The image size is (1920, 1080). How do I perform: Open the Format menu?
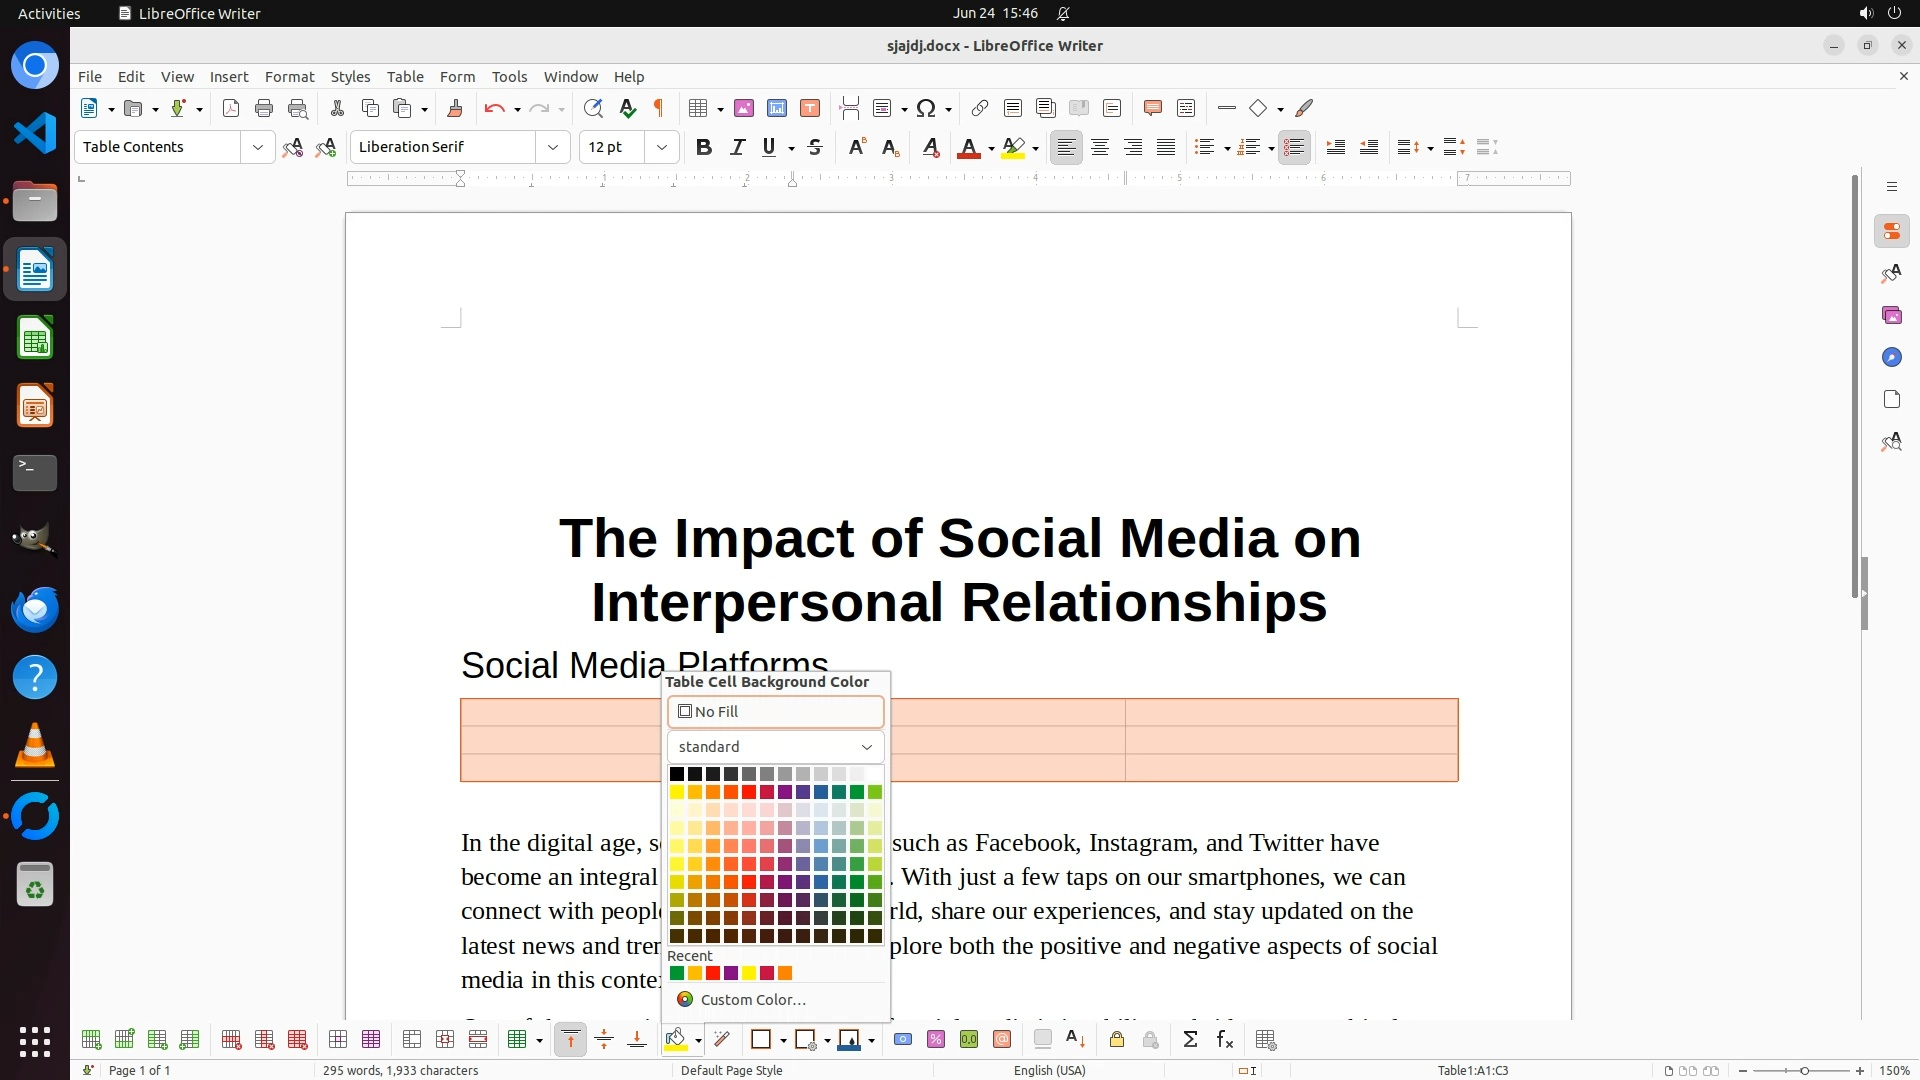[289, 77]
